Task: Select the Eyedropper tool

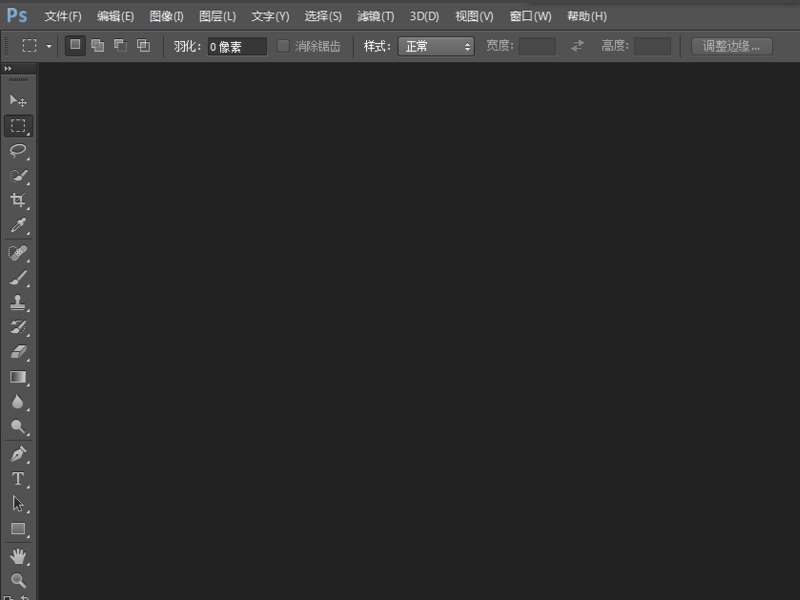Action: (x=17, y=226)
